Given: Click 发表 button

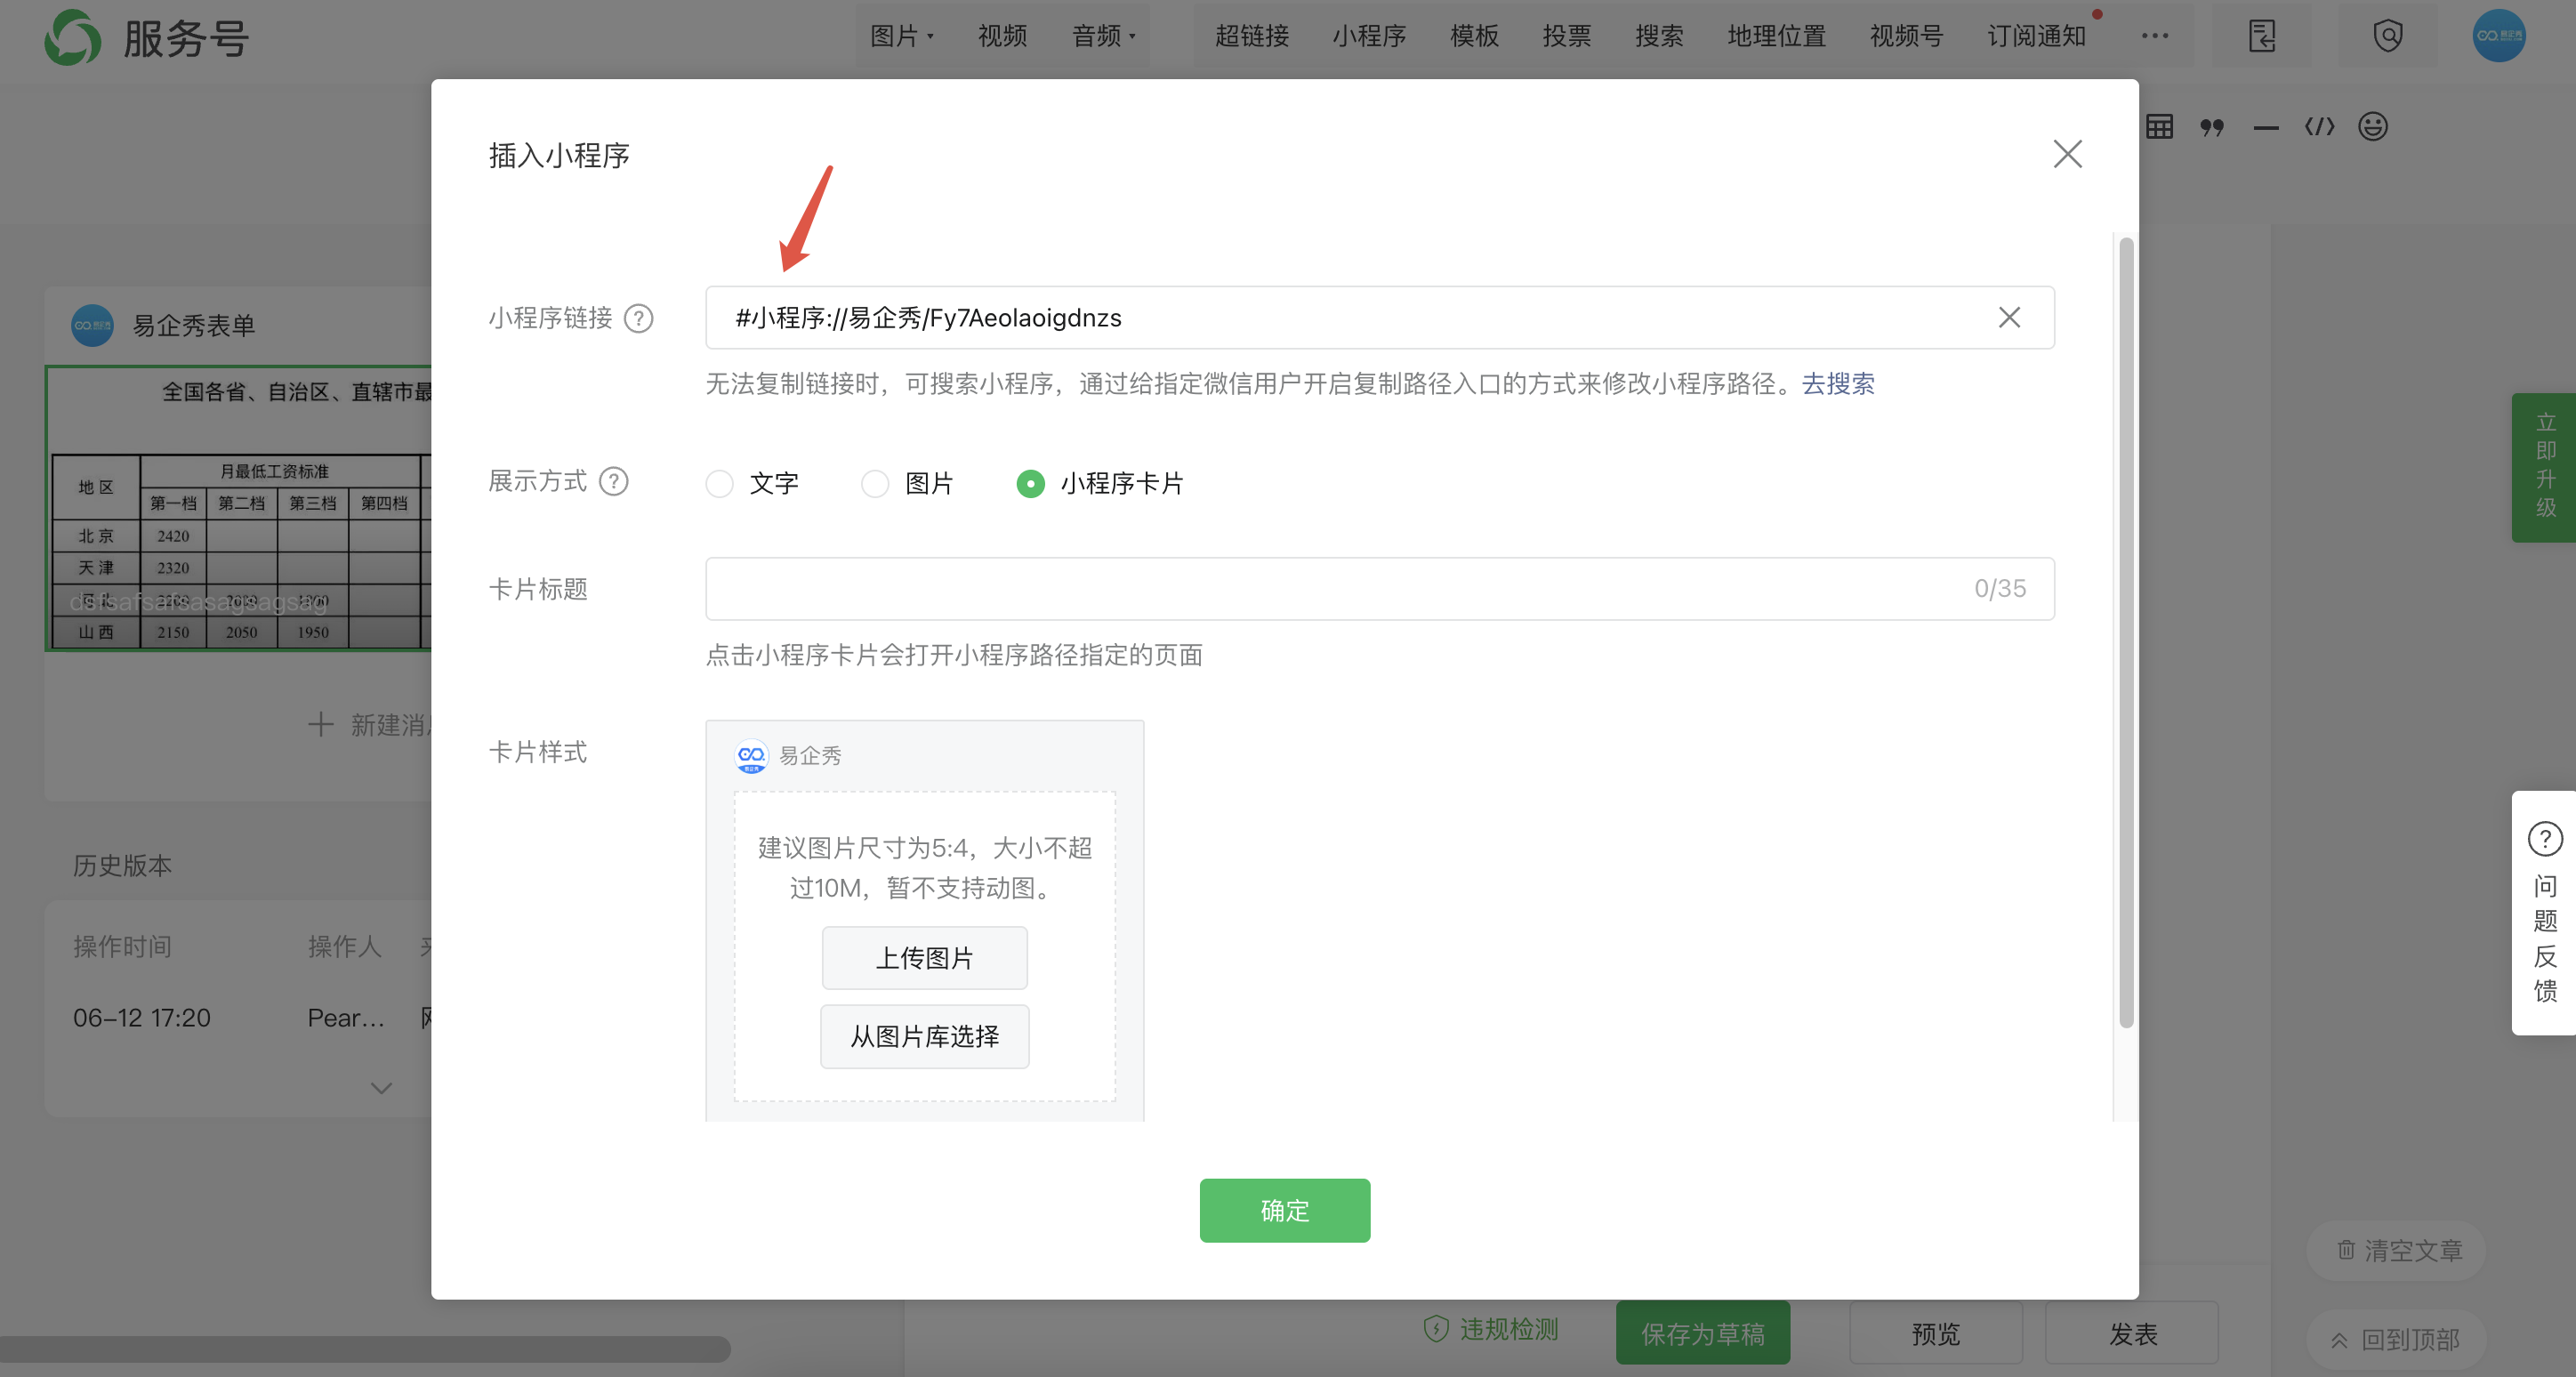Looking at the screenshot, I should (2132, 1333).
